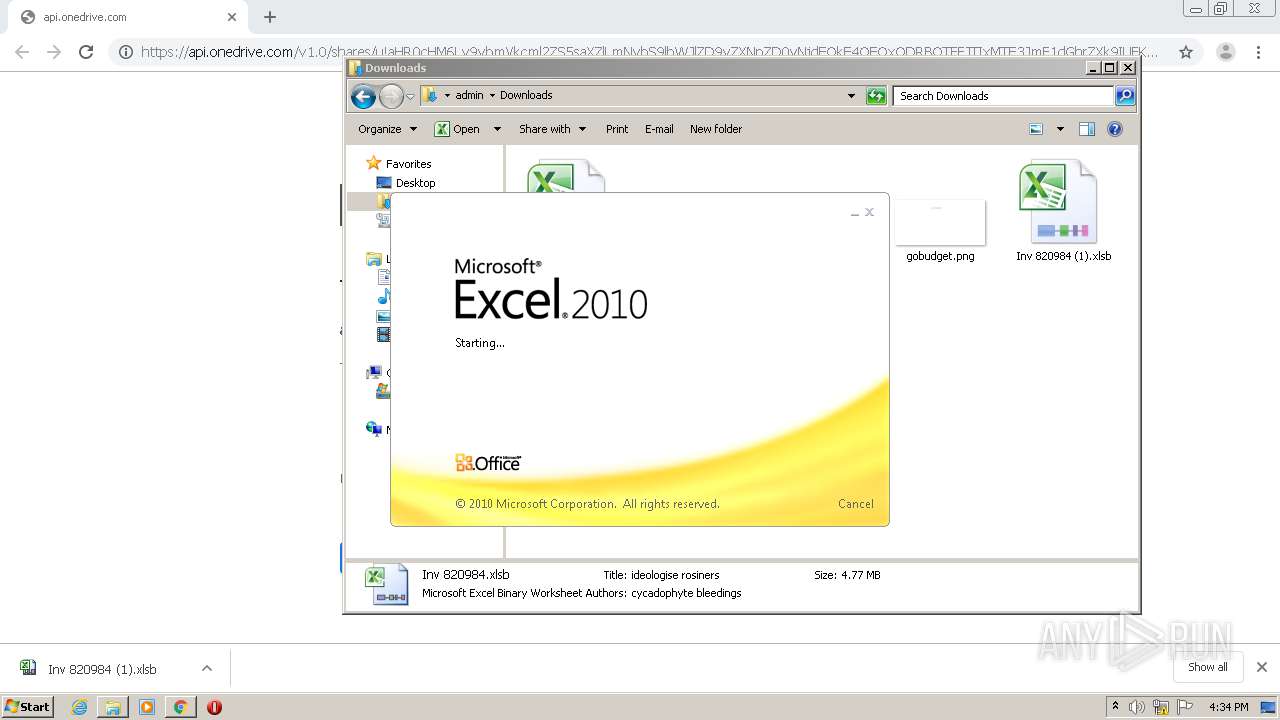Click Print in the Explorer toolbar

coord(617,129)
